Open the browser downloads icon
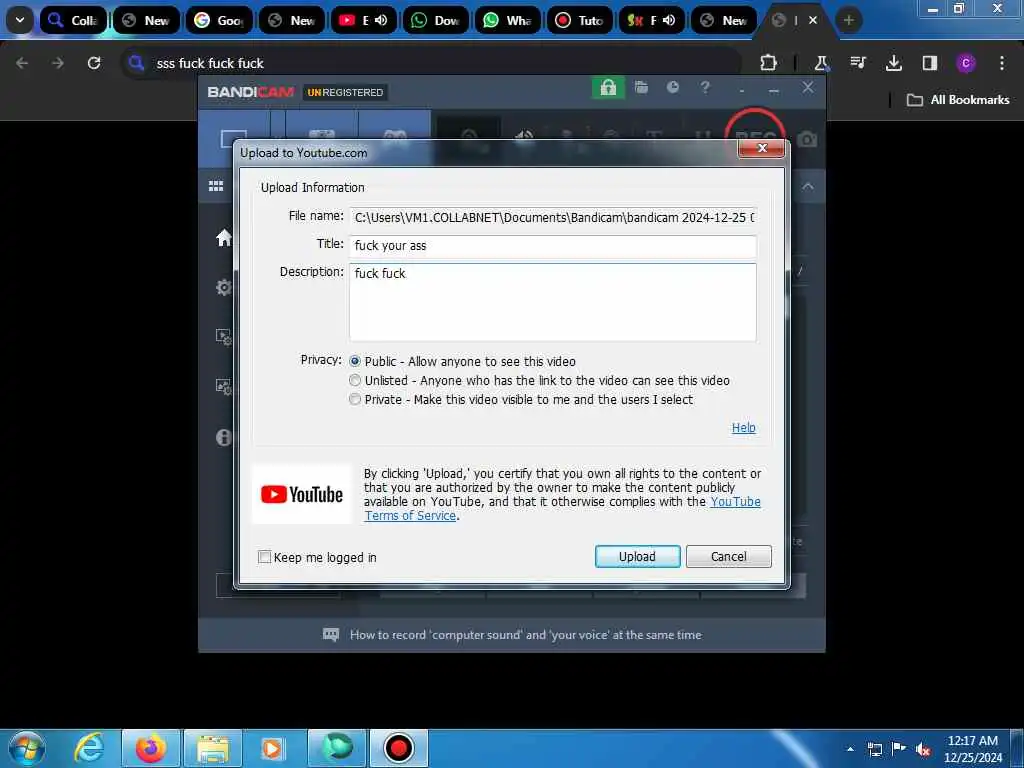Image resolution: width=1024 pixels, height=768 pixels. pyautogui.click(x=893, y=63)
